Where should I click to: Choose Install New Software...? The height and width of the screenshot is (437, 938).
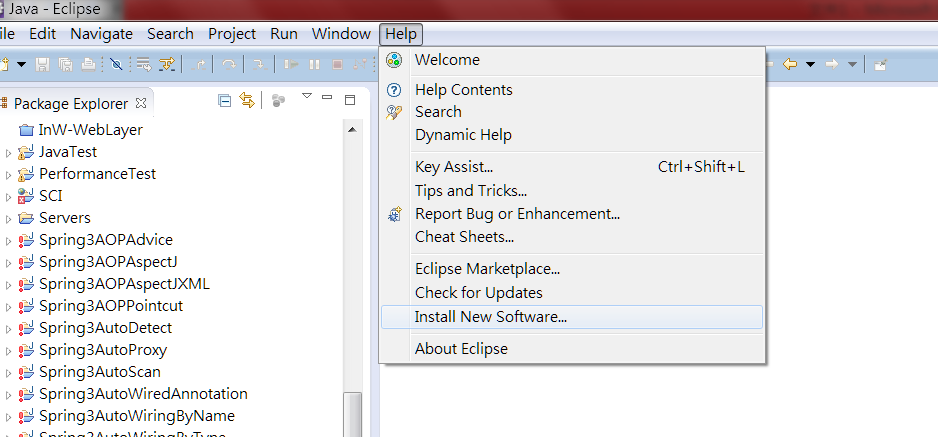point(572,317)
